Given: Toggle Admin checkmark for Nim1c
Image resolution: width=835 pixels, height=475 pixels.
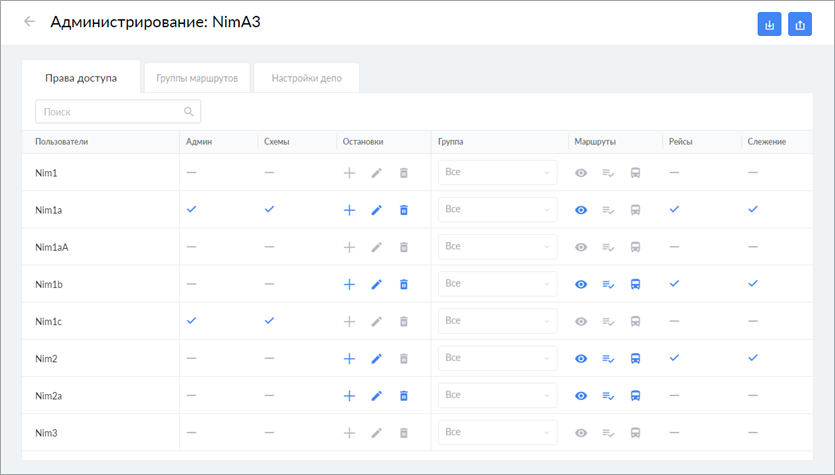Looking at the screenshot, I should tap(192, 320).
